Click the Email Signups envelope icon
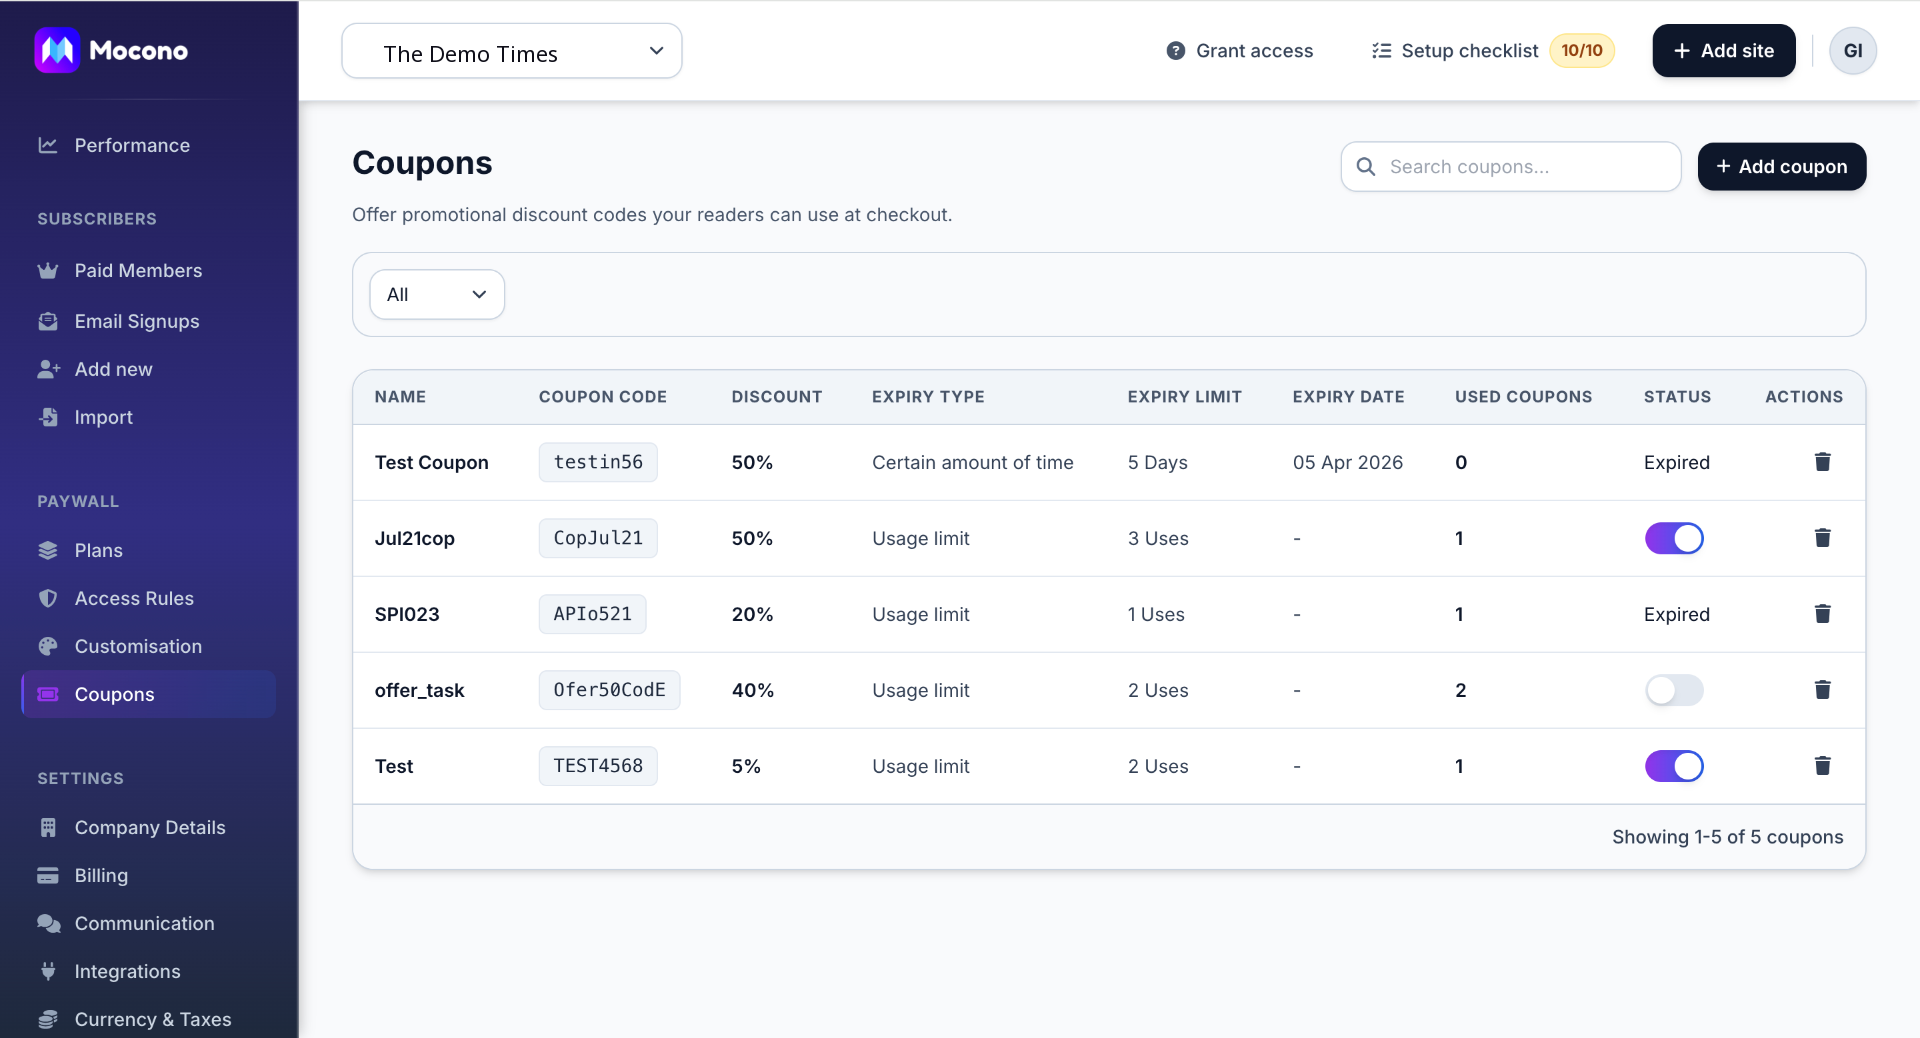 click(x=48, y=321)
